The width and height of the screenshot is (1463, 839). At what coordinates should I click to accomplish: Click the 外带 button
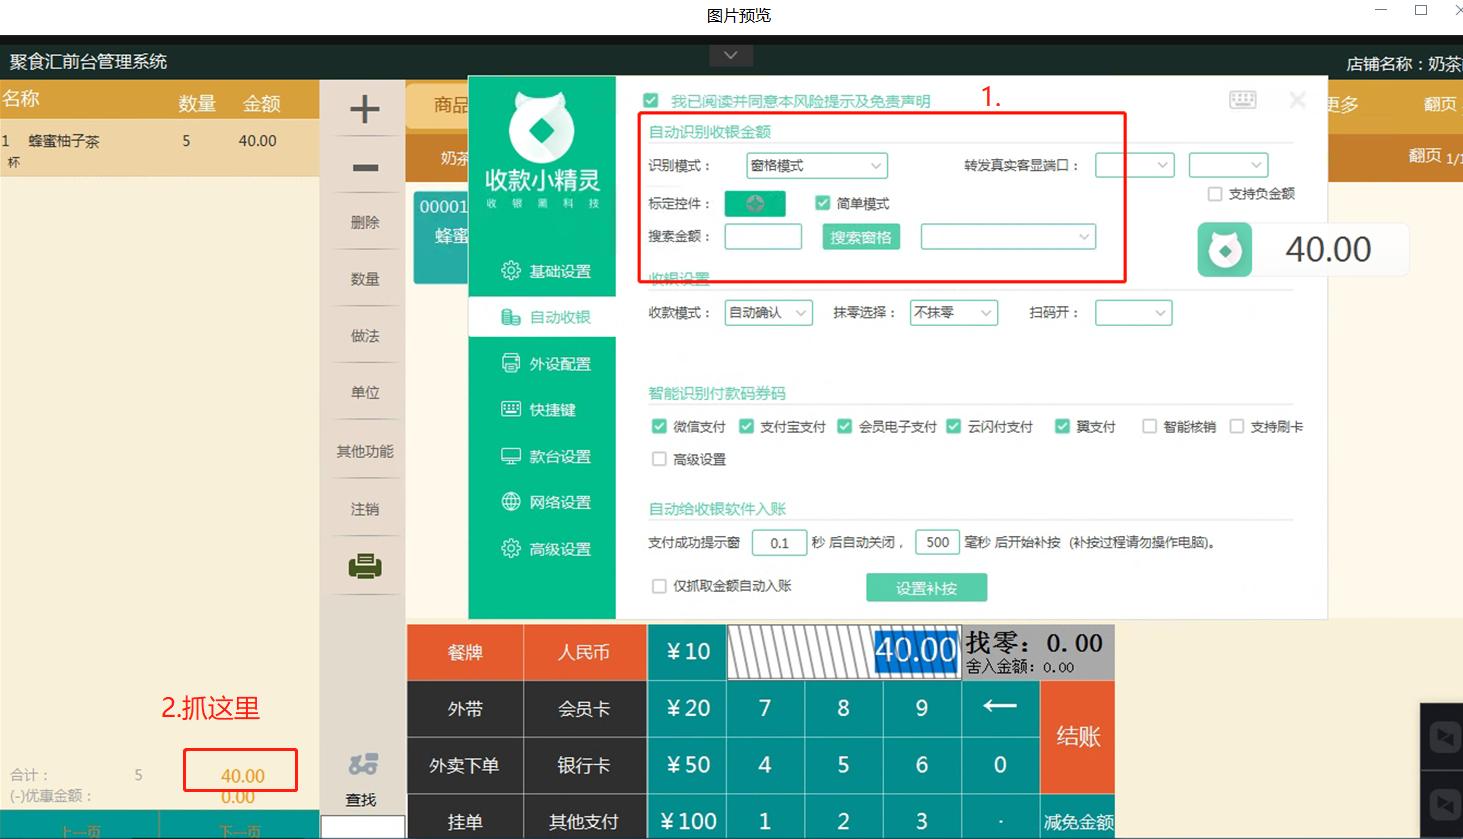pos(465,709)
